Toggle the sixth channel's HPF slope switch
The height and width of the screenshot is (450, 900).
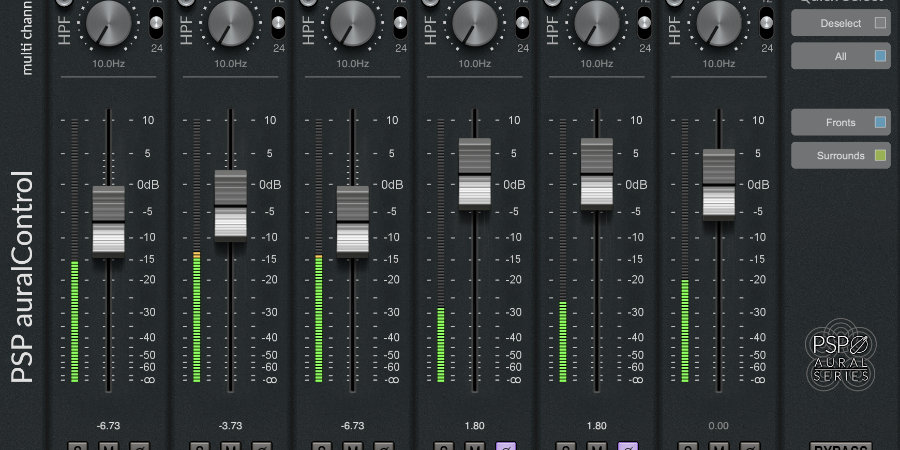point(767,23)
